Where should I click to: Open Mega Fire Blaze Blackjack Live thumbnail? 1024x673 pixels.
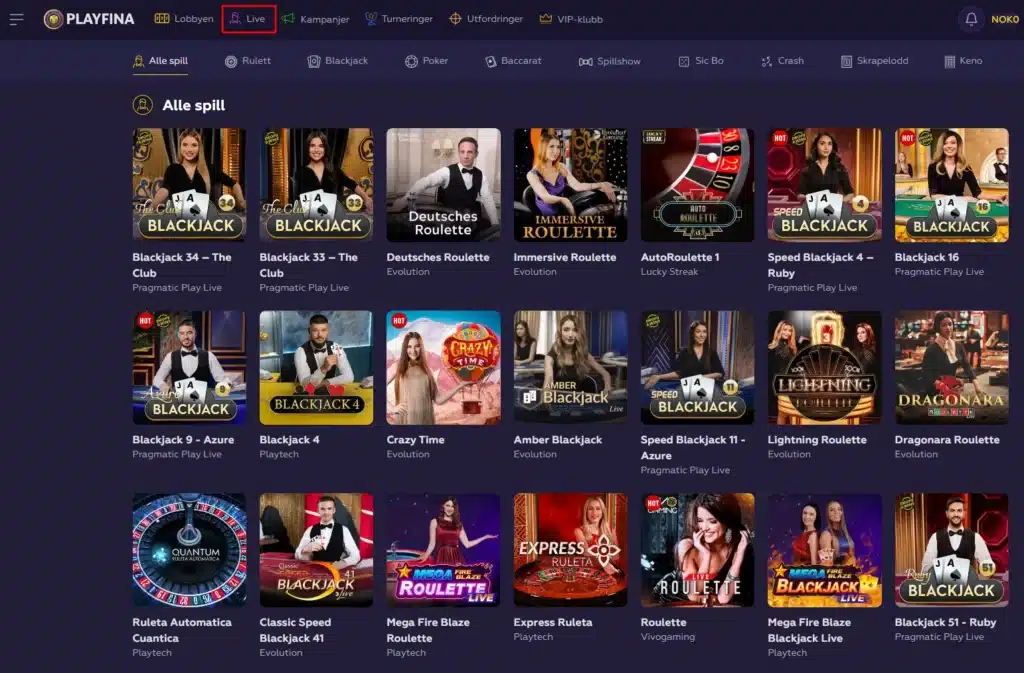(824, 550)
